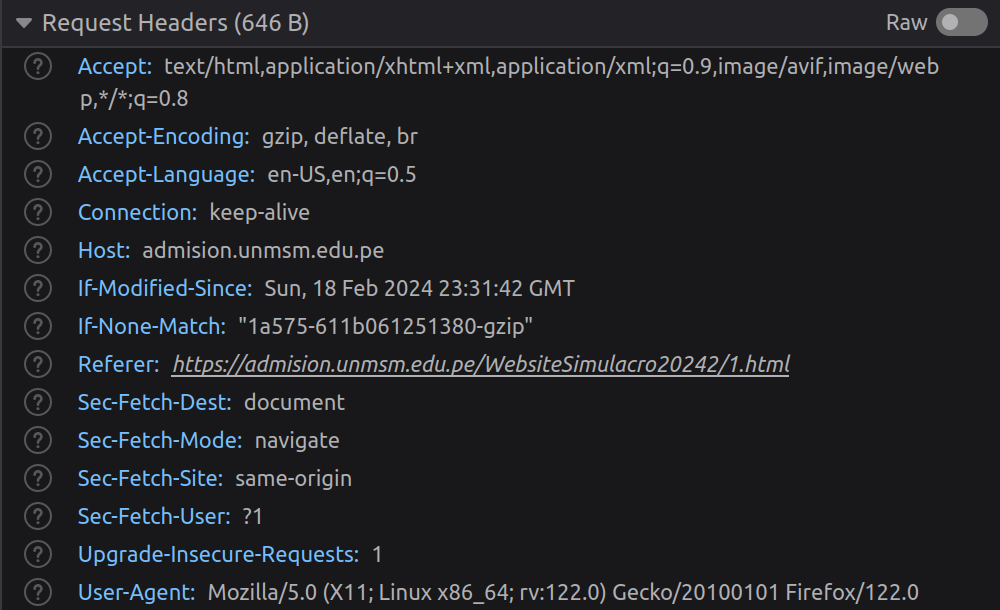Viewport: 1000px width, 610px height.
Task: Click help icon beside Upgrade-Insecure-Requests
Action: [x=37, y=554]
